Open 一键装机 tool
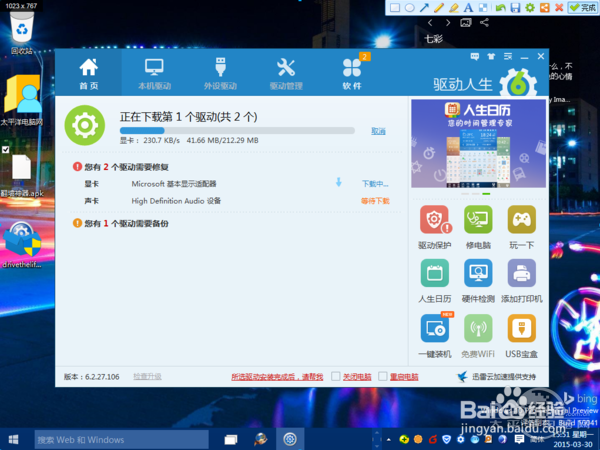 point(435,336)
